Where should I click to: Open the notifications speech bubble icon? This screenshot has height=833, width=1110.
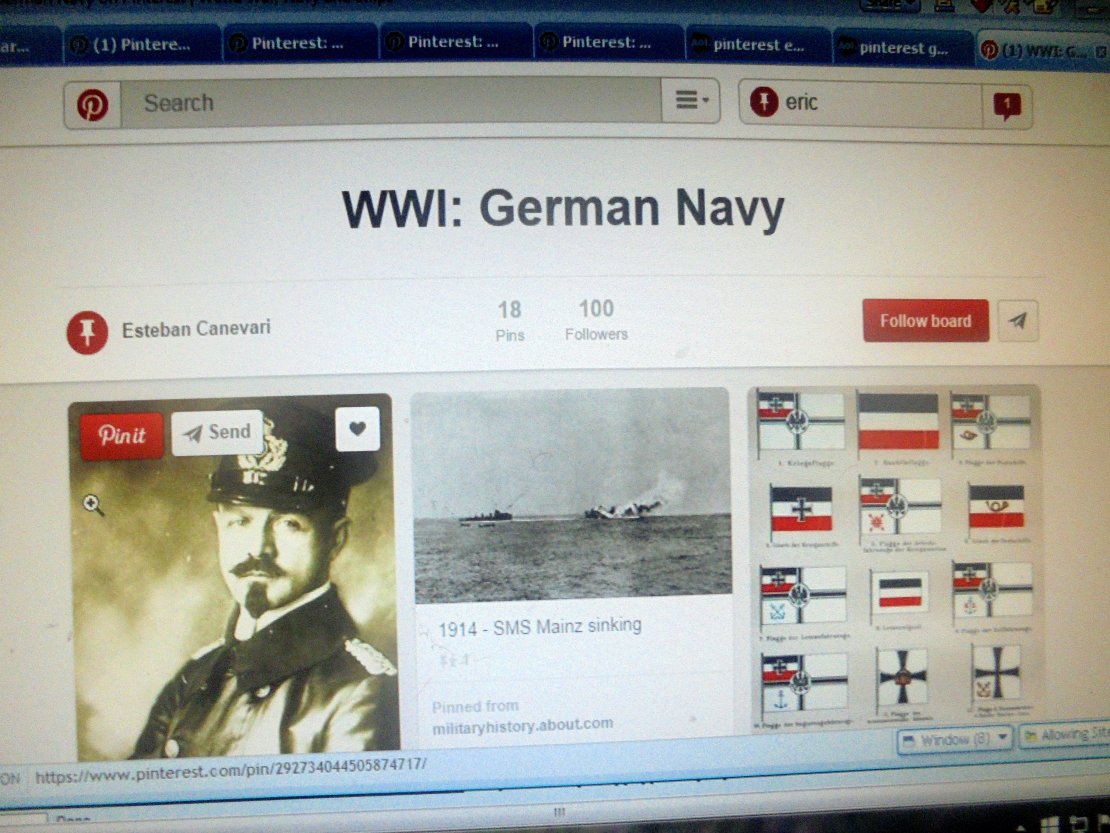(1007, 105)
